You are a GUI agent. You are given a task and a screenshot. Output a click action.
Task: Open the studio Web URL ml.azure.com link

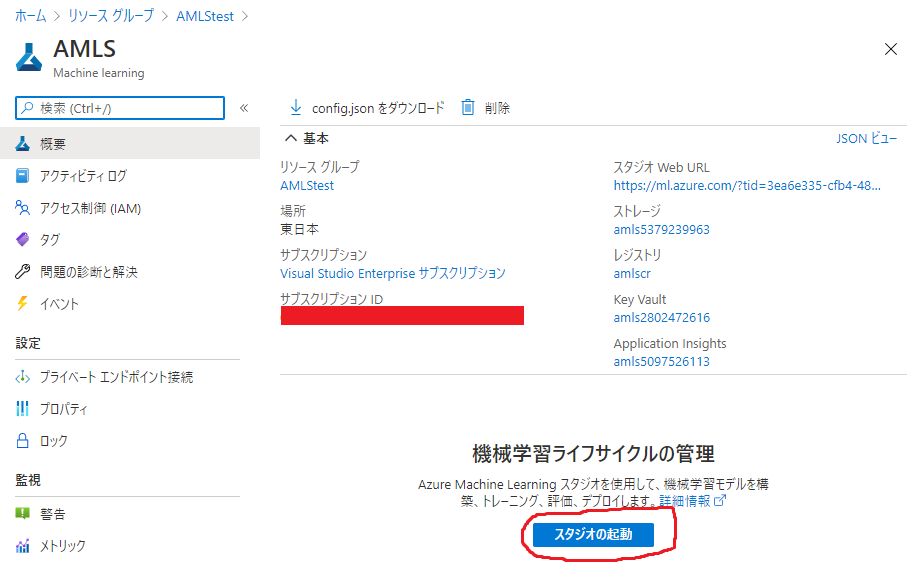tap(747, 186)
